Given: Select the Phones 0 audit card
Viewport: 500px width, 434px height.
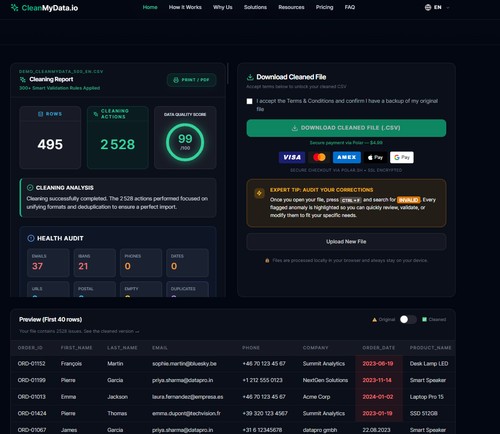Looking at the screenshot, I should [x=141, y=263].
